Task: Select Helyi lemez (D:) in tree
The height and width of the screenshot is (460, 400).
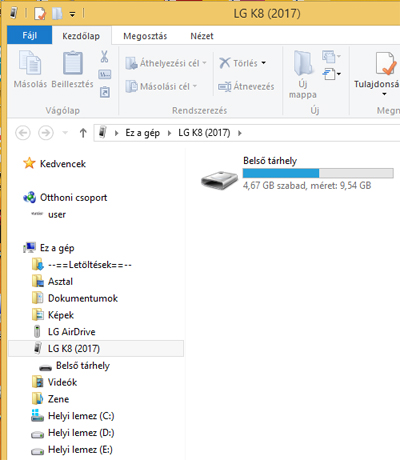Action: pos(81,433)
